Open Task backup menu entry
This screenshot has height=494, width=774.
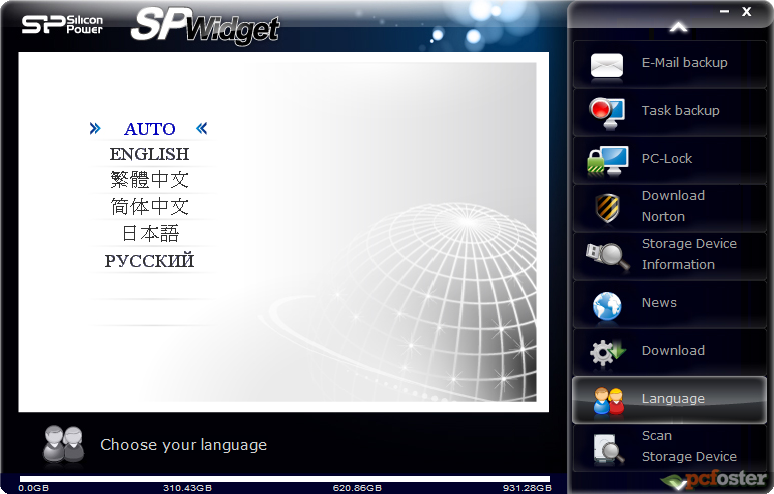pos(669,113)
